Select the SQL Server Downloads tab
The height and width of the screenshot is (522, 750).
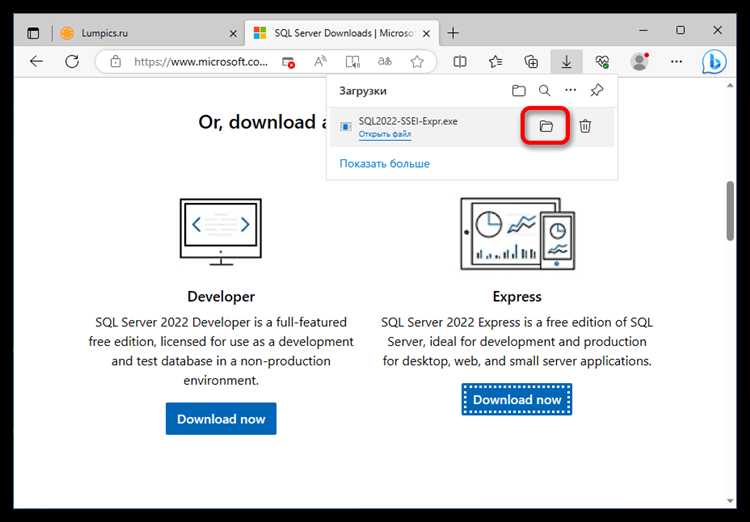(342, 33)
